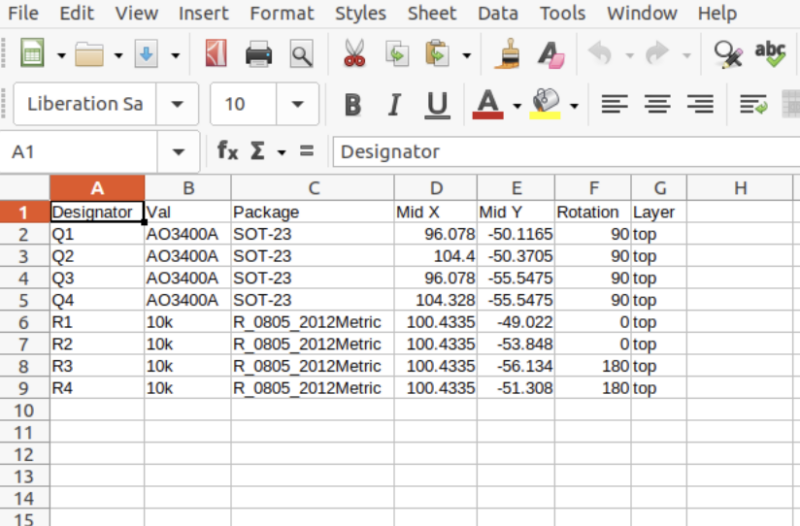Click the Cut scissors icon
This screenshot has height=526, width=800.
[x=354, y=54]
